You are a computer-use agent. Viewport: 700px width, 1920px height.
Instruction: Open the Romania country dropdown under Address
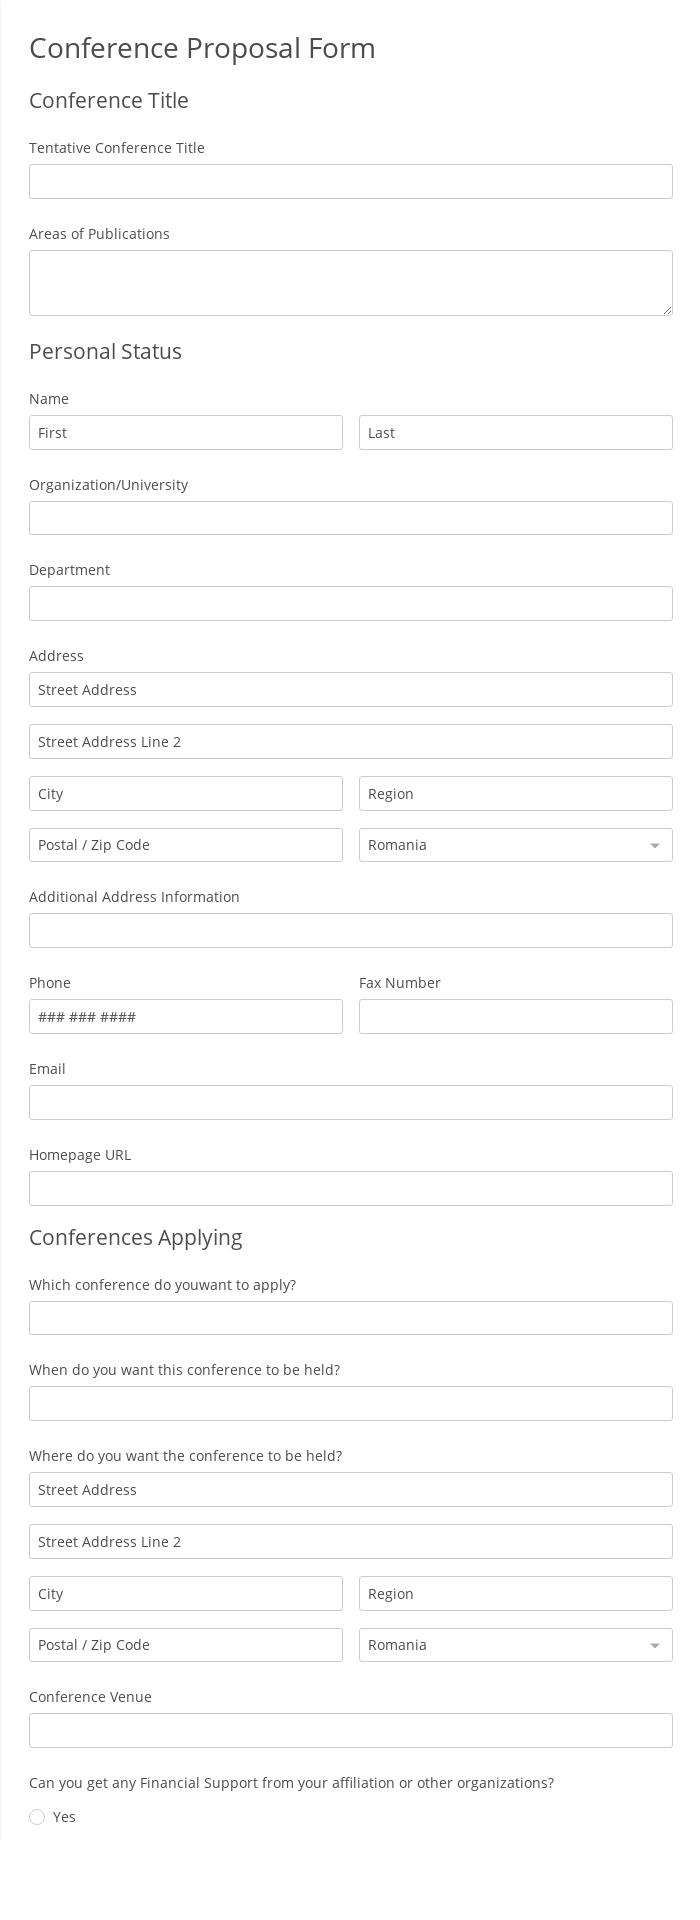click(x=515, y=844)
